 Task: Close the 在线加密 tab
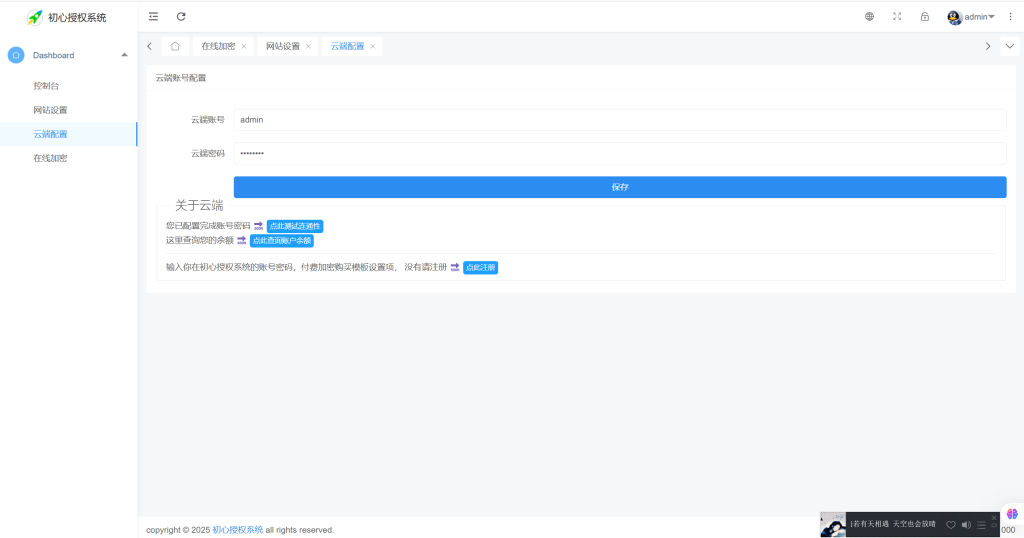[x=244, y=46]
